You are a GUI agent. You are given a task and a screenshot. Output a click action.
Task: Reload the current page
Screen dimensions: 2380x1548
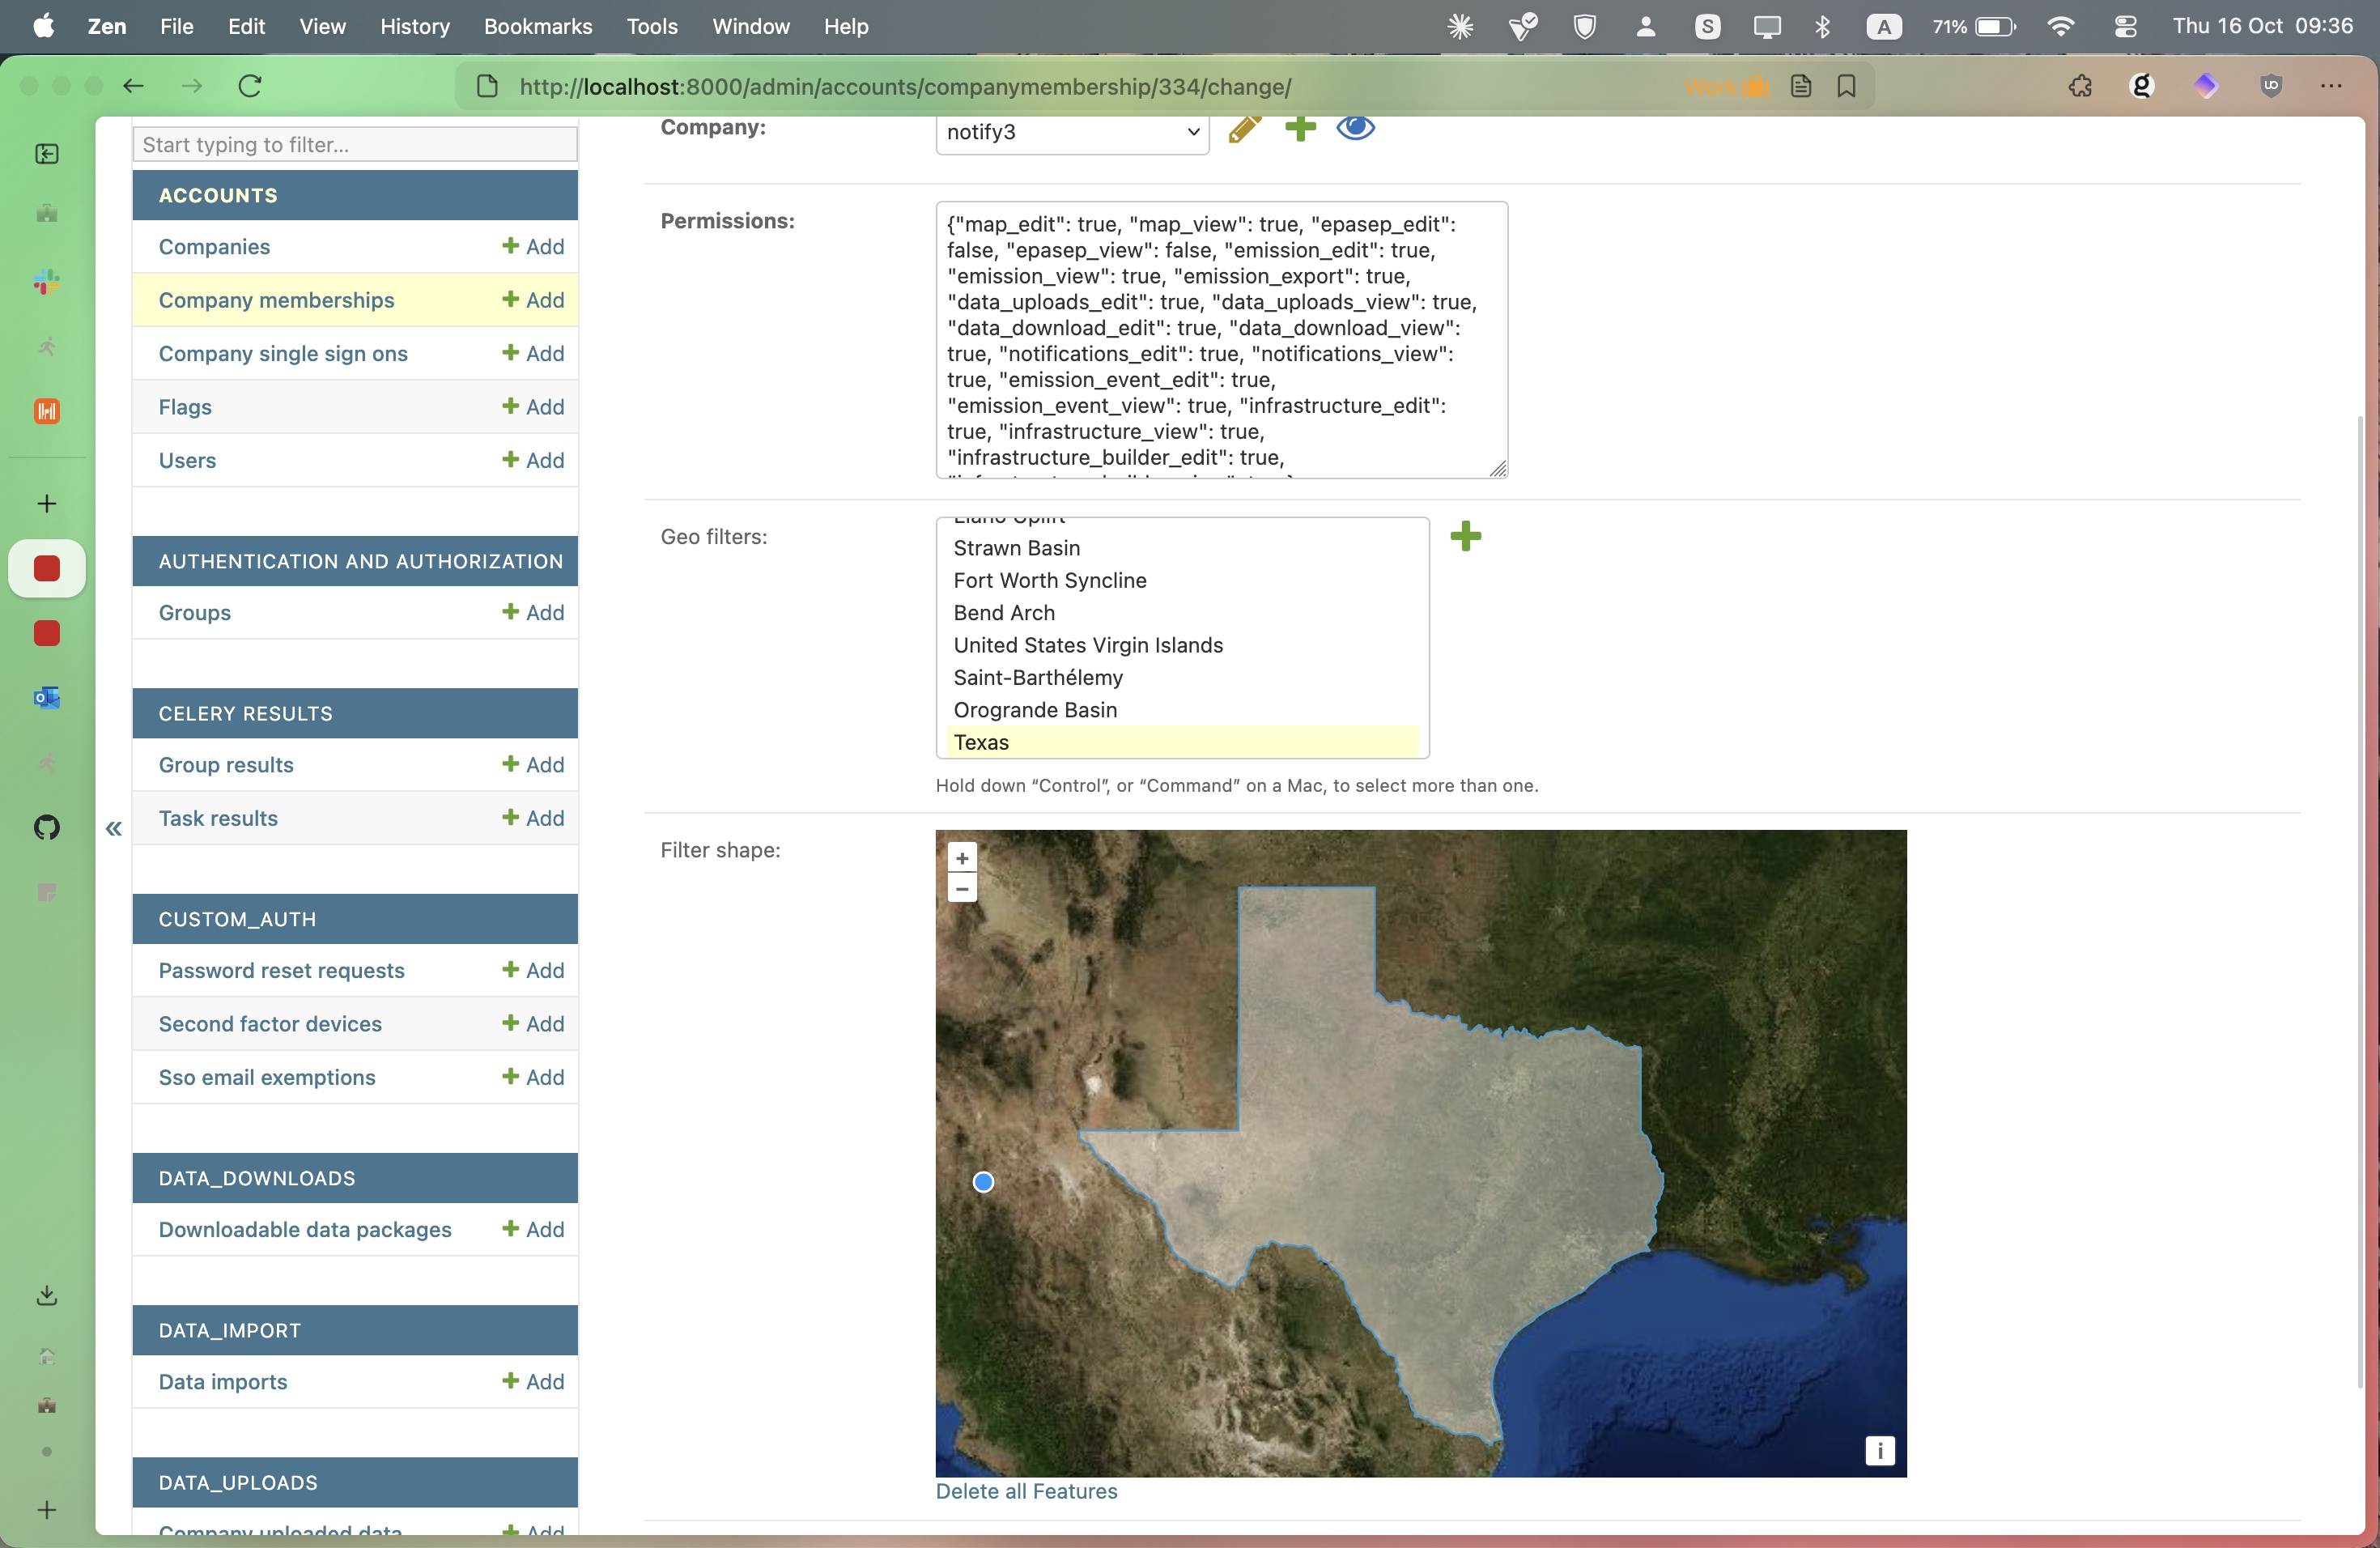pyautogui.click(x=250, y=86)
